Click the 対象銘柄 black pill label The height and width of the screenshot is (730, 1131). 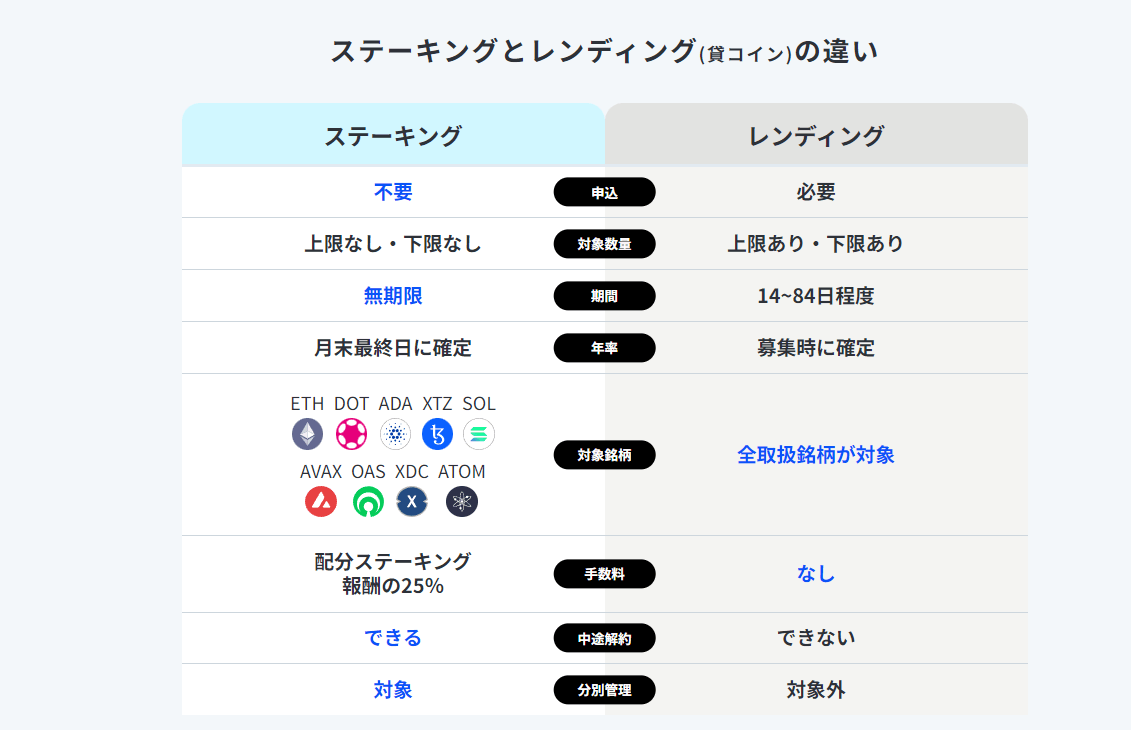604,455
